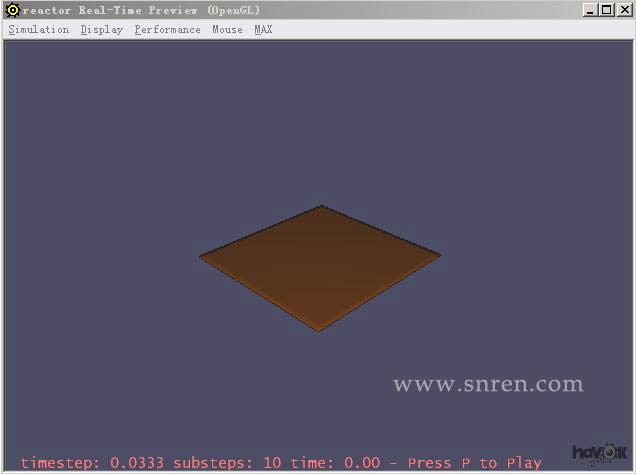
Task: Open the Simulation menu
Action: pyautogui.click(x=39, y=30)
